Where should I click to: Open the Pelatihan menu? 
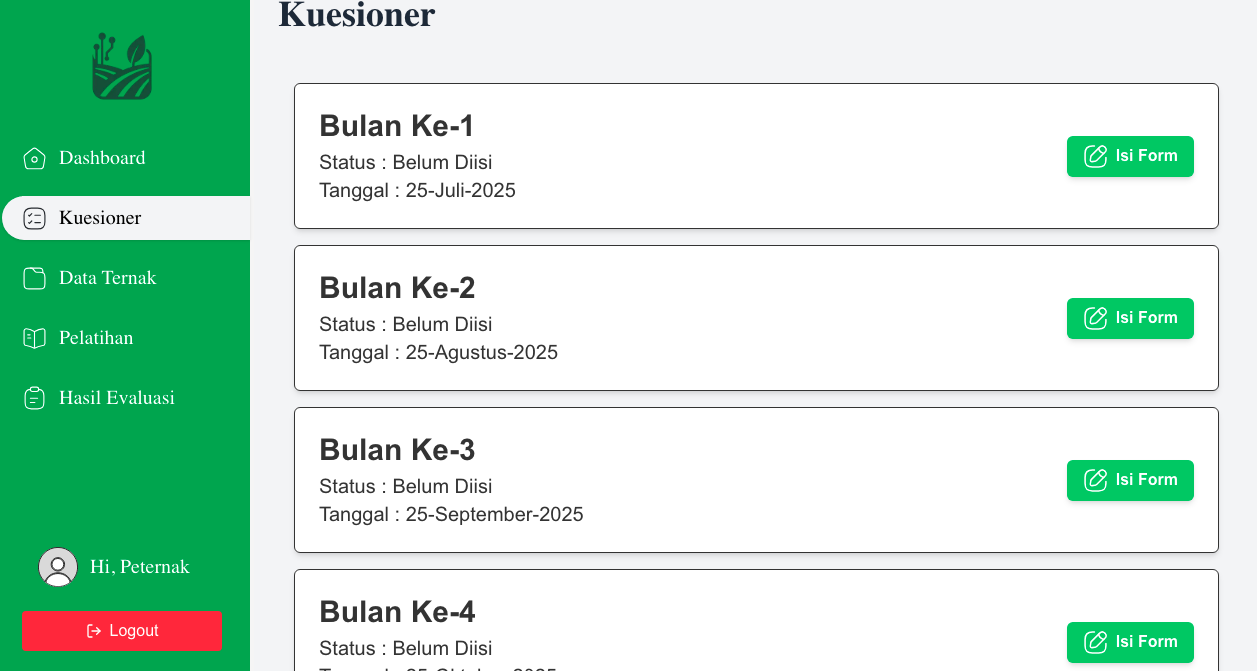(x=96, y=338)
